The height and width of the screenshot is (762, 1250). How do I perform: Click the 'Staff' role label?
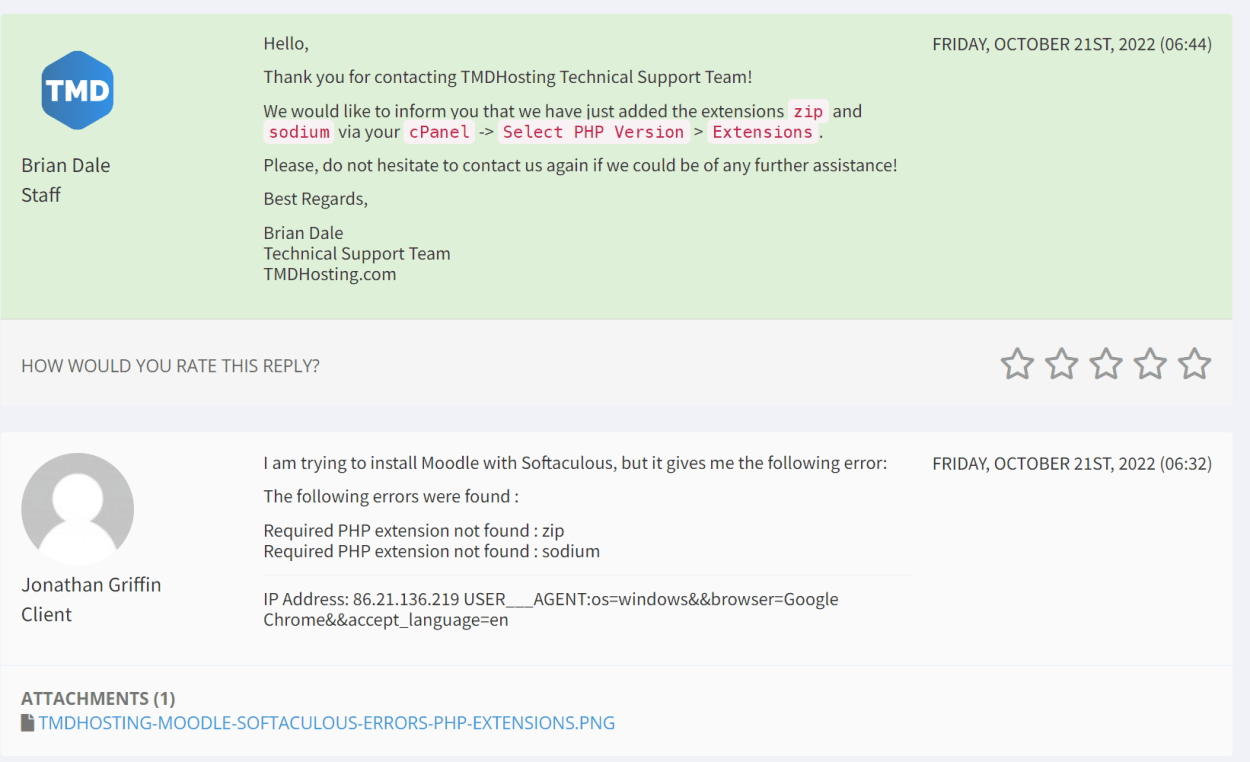(41, 195)
